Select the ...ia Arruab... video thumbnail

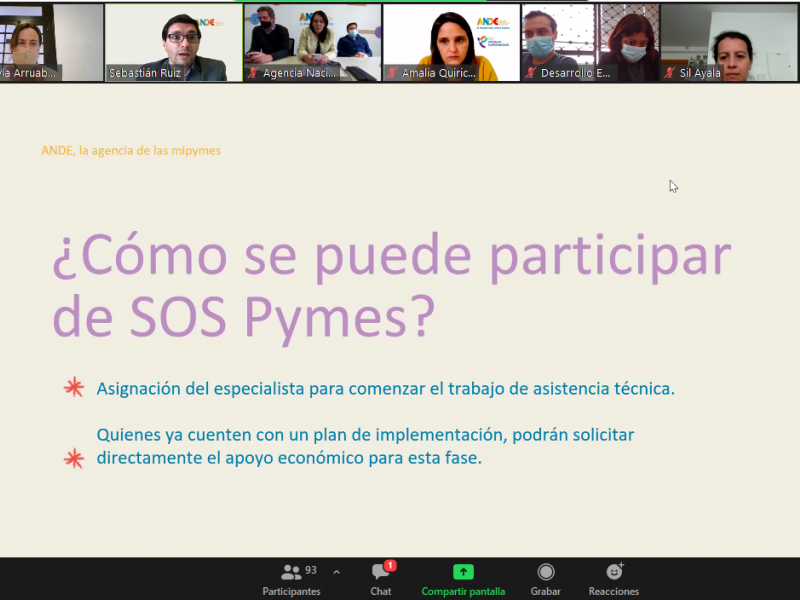coord(52,42)
